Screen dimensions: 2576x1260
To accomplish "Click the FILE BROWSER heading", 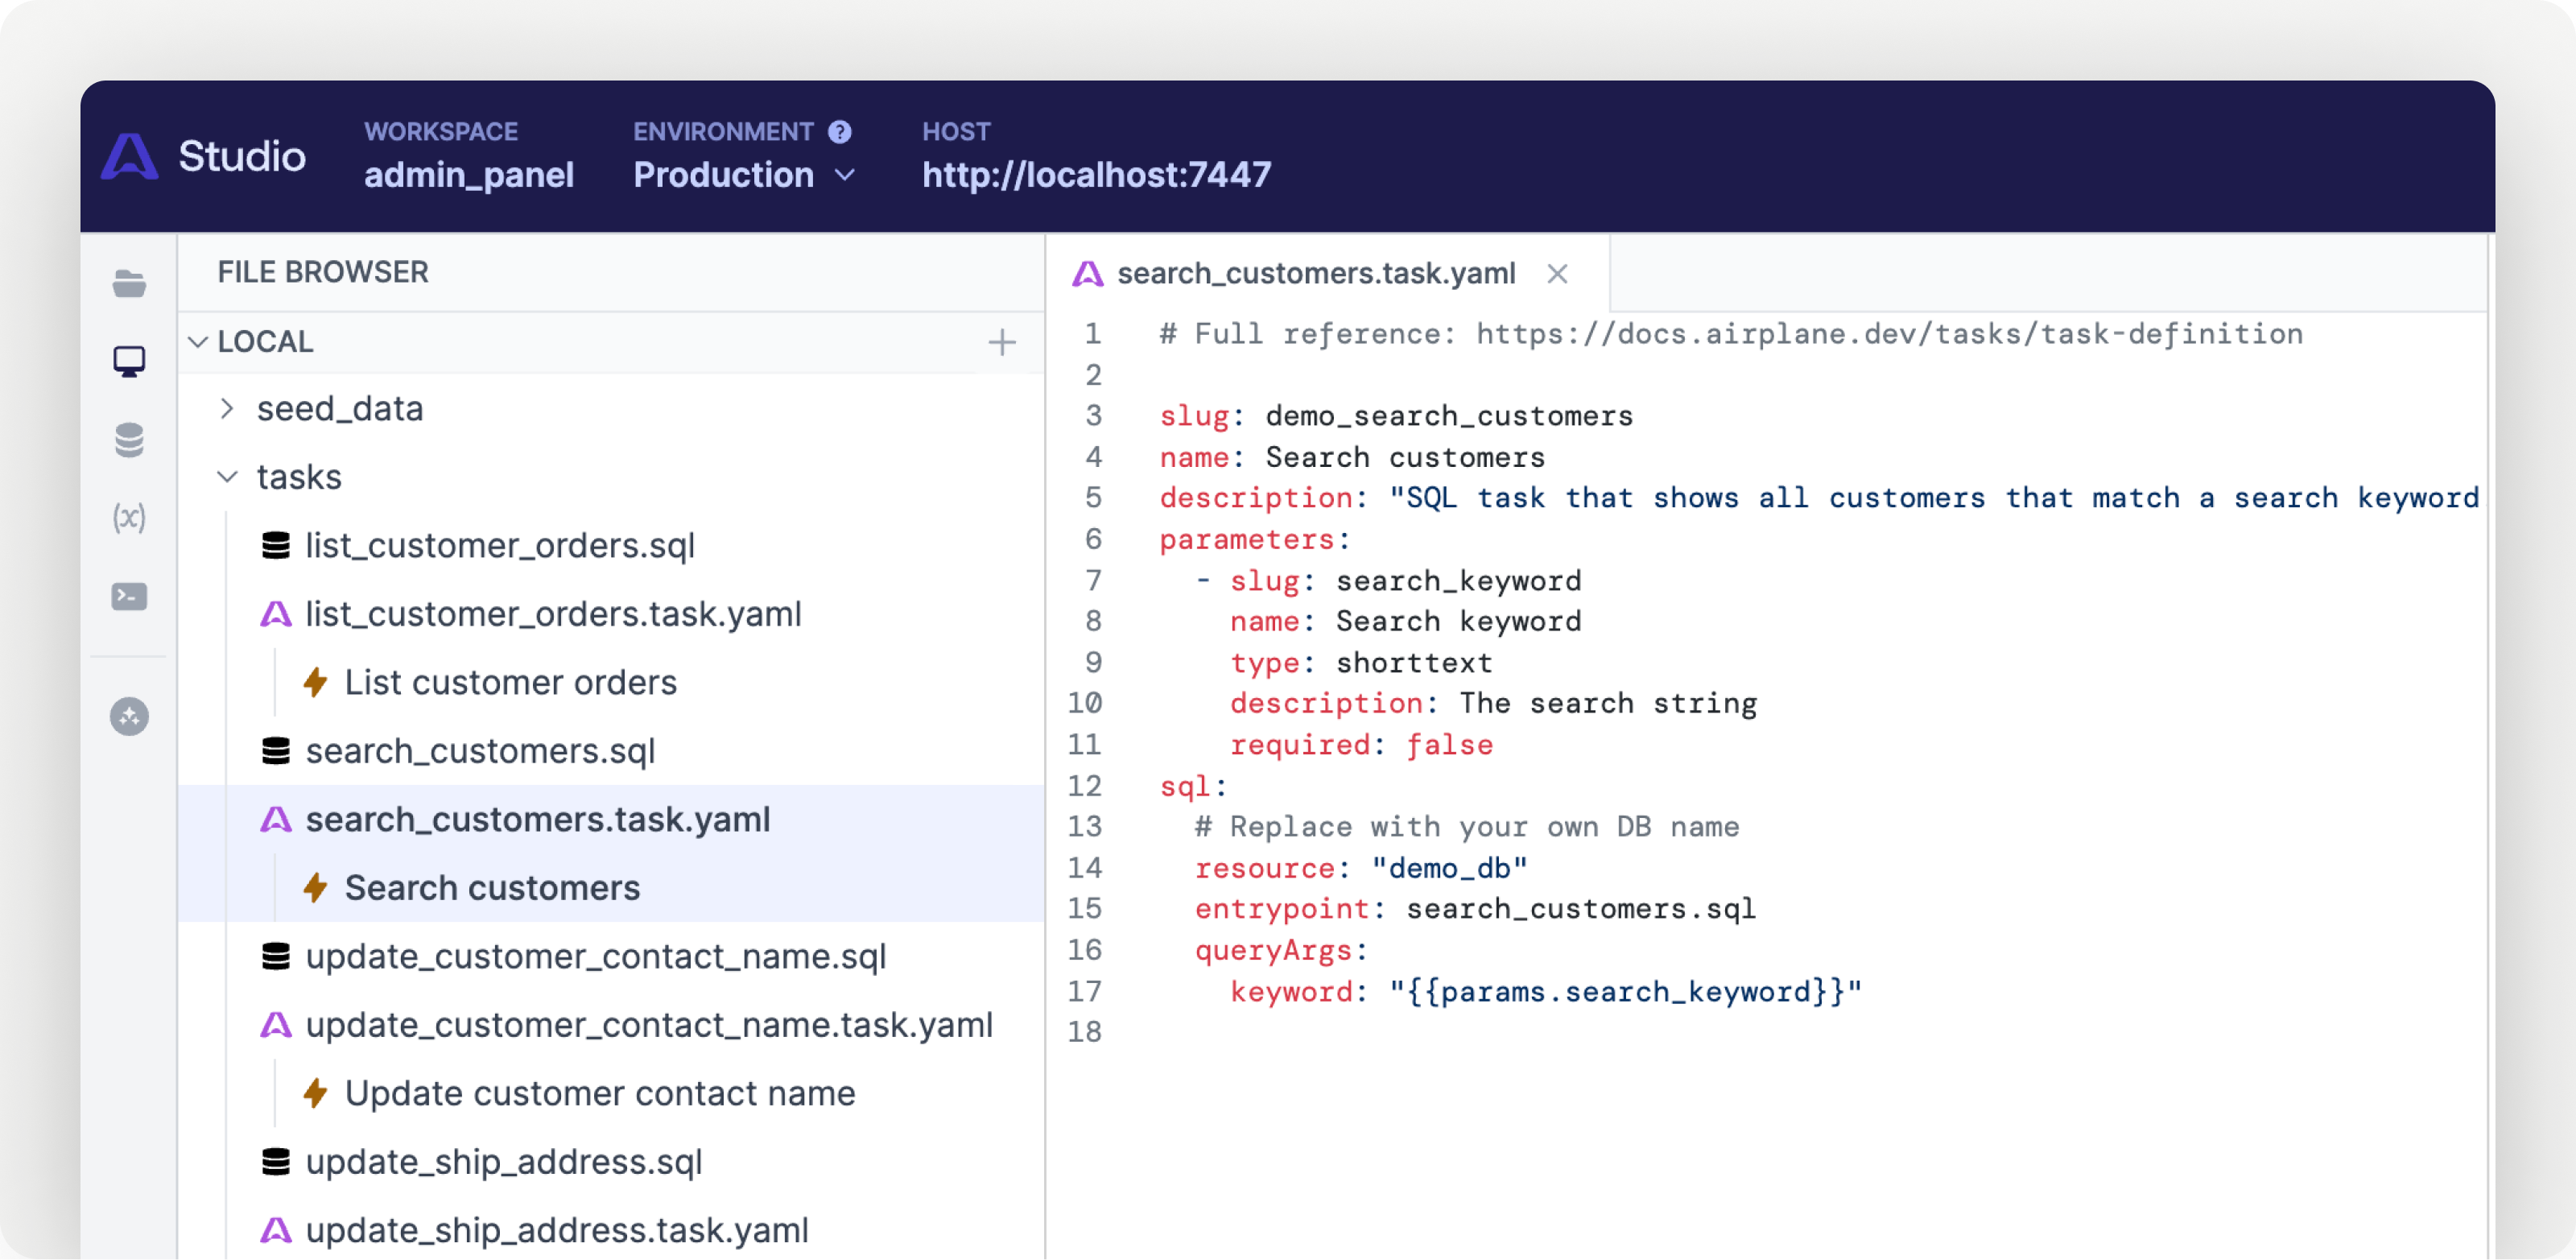I will [322, 272].
